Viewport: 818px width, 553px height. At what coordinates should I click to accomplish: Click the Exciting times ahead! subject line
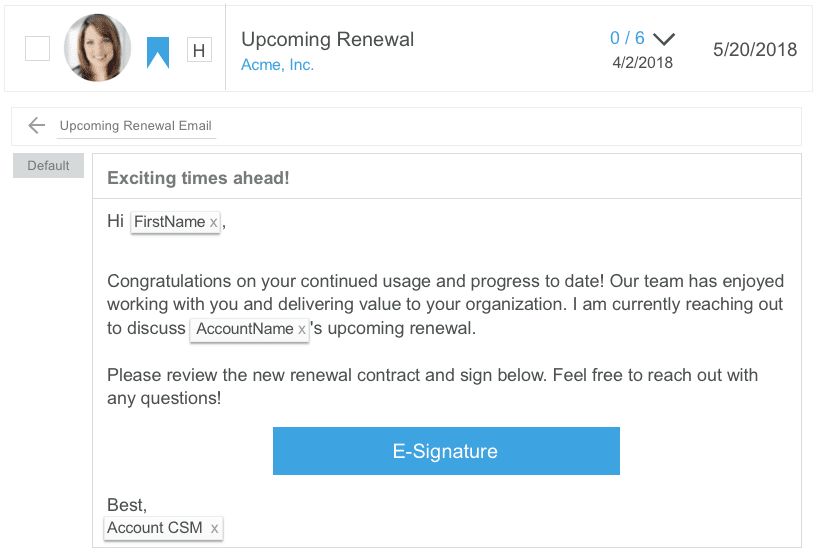(x=198, y=178)
